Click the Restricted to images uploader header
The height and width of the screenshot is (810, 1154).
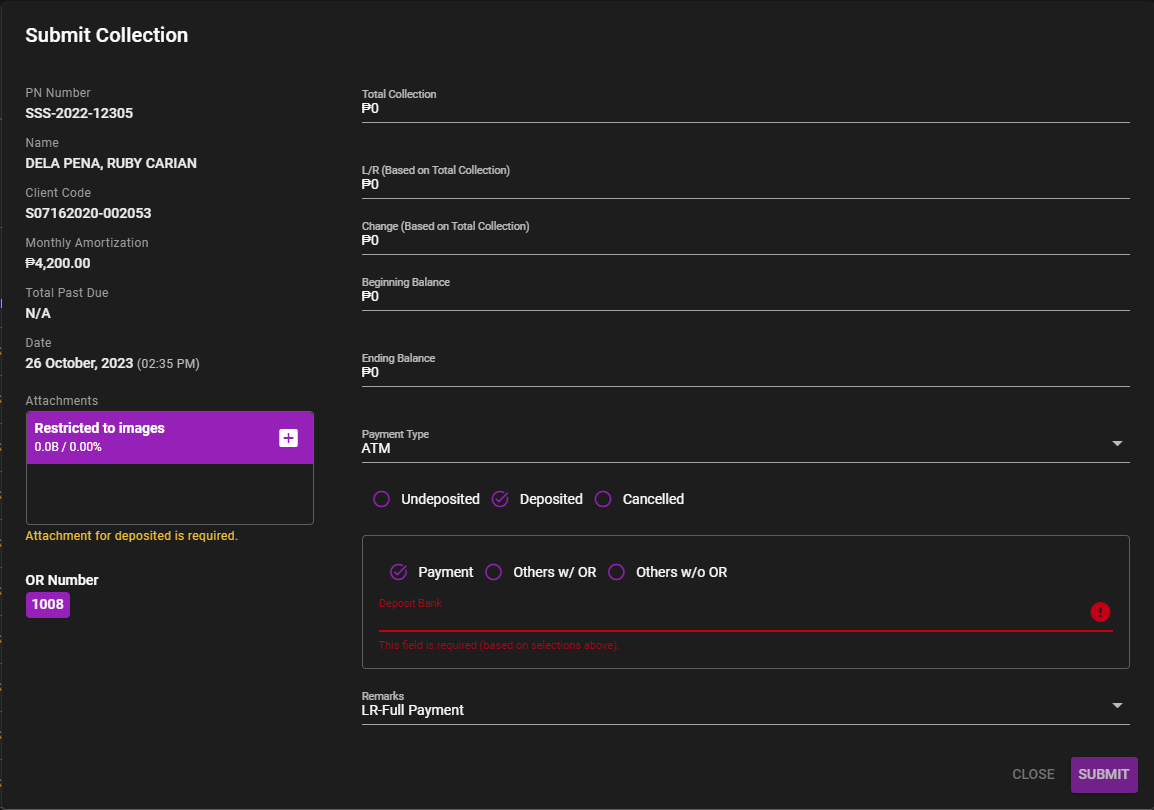[170, 438]
